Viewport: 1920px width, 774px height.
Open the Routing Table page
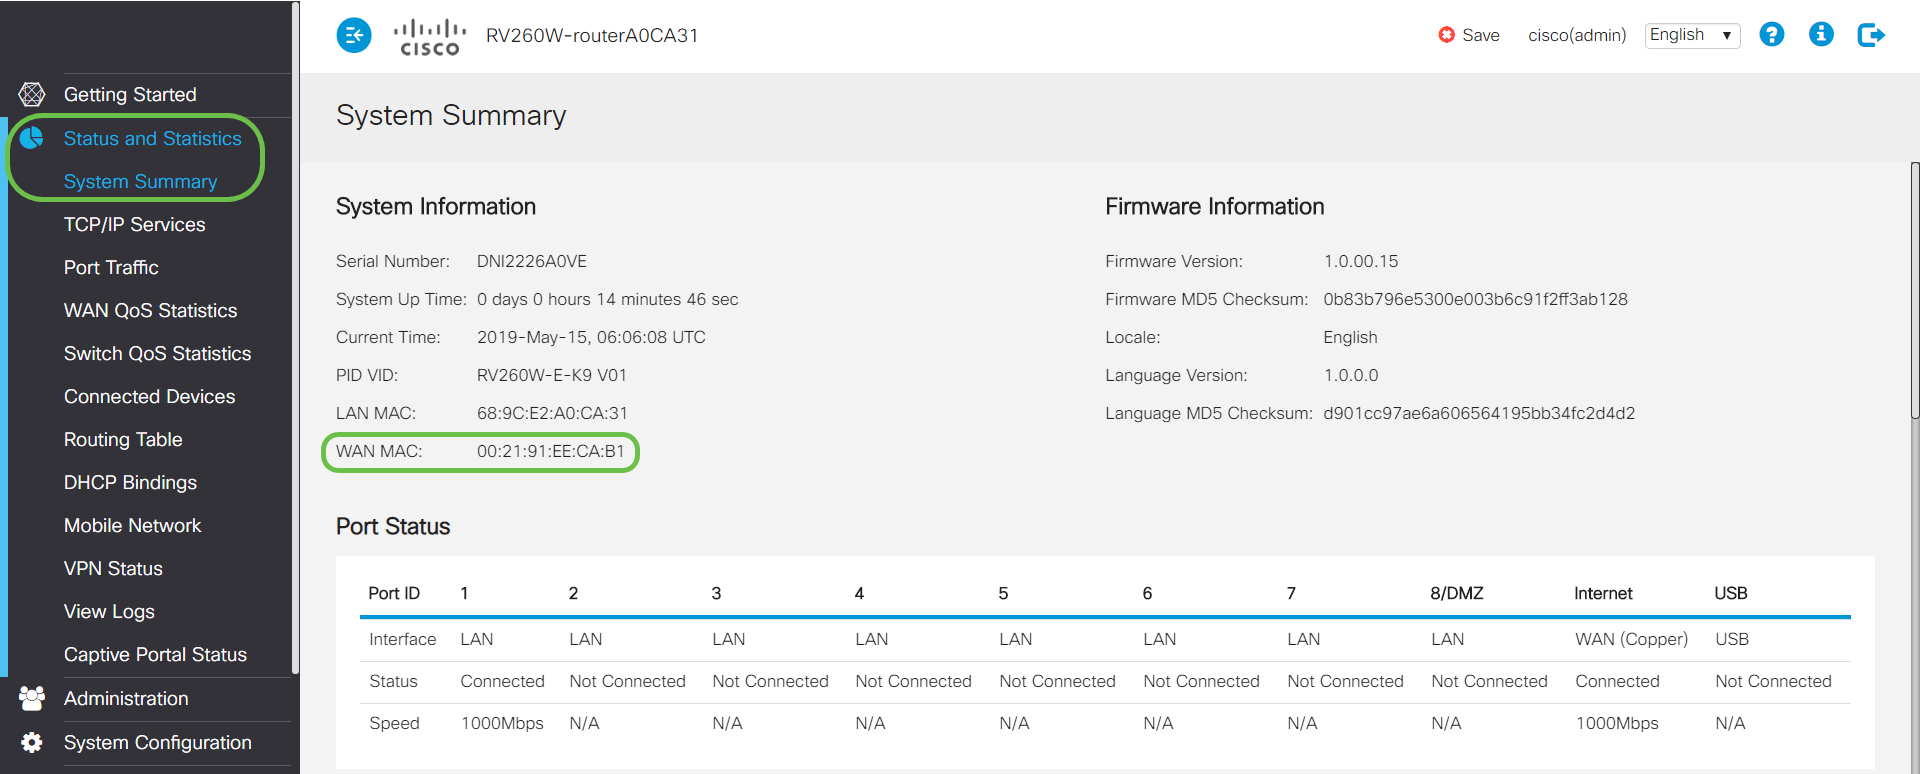point(123,439)
